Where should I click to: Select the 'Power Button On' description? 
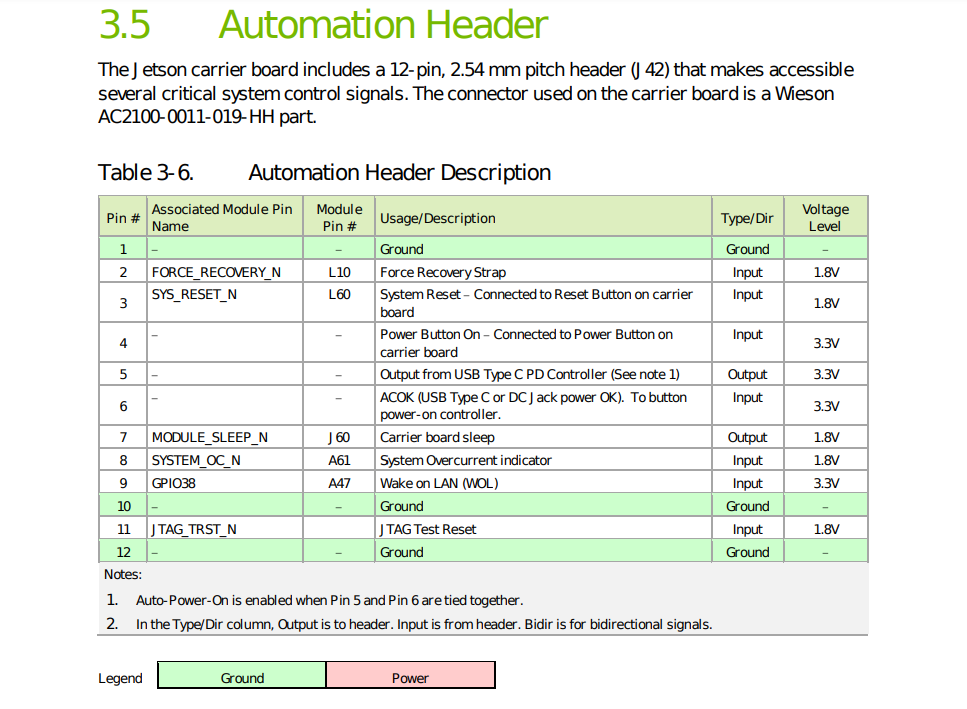(x=526, y=343)
